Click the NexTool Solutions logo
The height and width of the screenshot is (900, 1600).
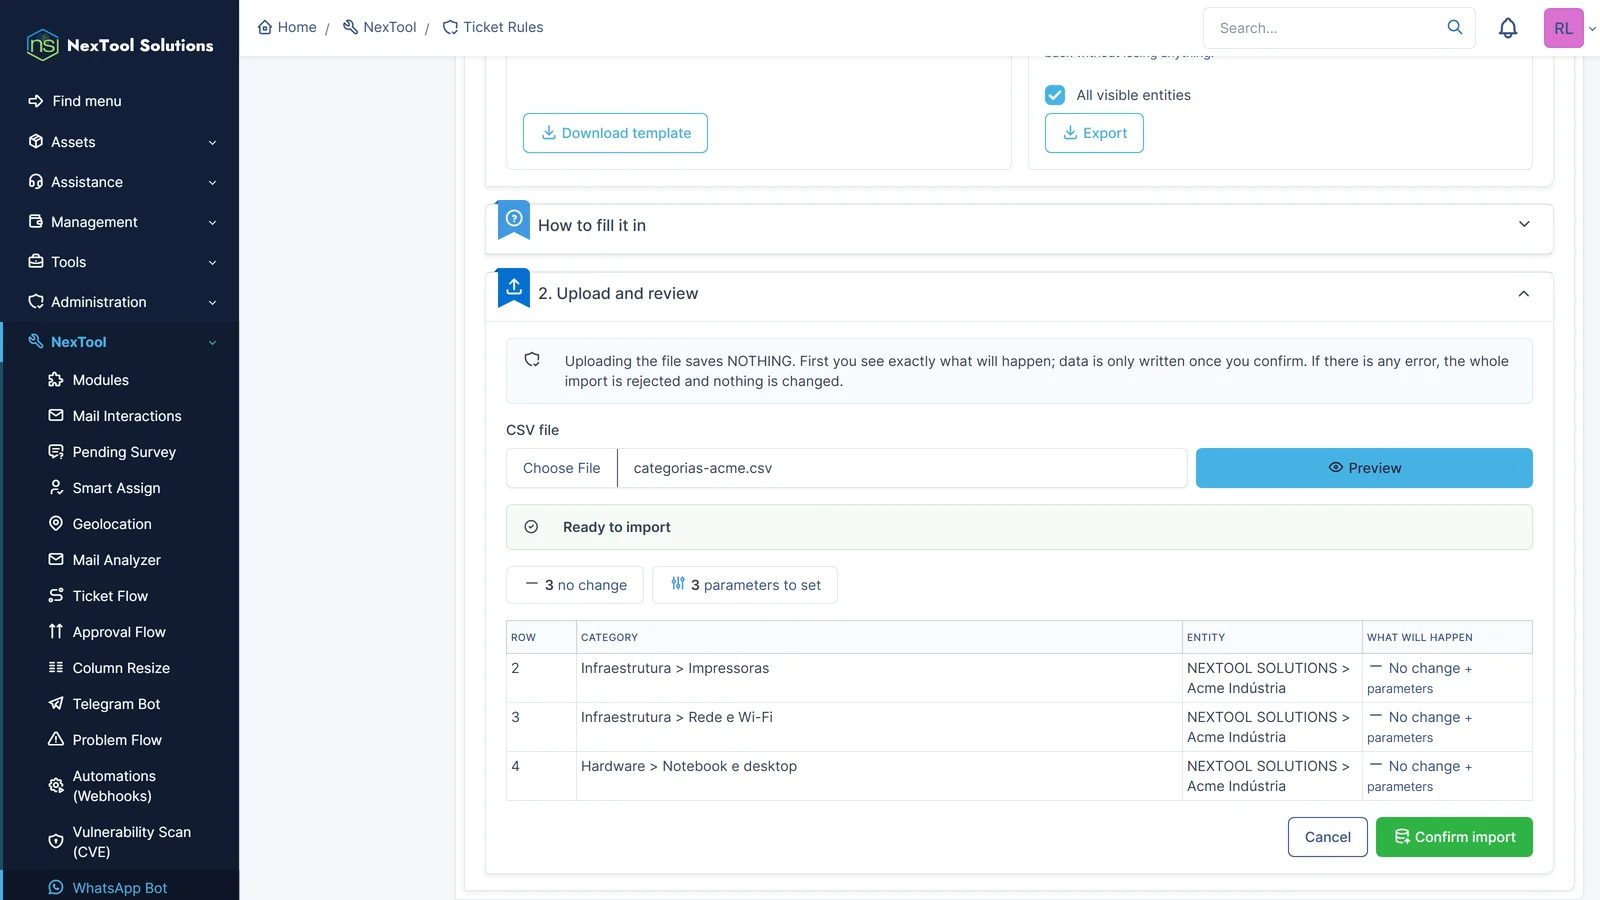[x=120, y=45]
